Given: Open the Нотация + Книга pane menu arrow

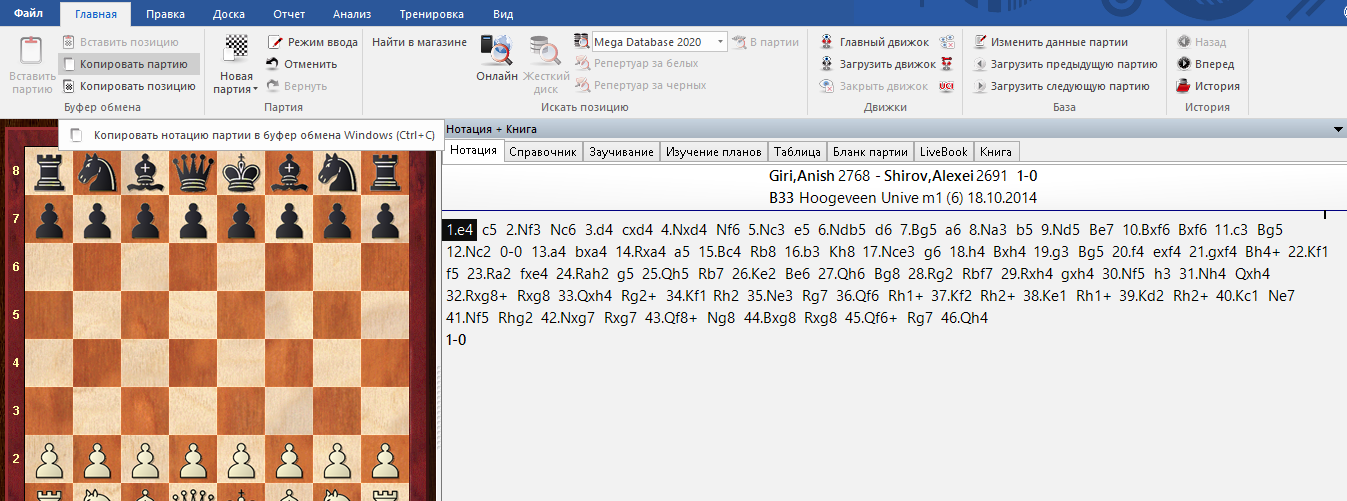Looking at the screenshot, I should pyautogui.click(x=1338, y=129).
